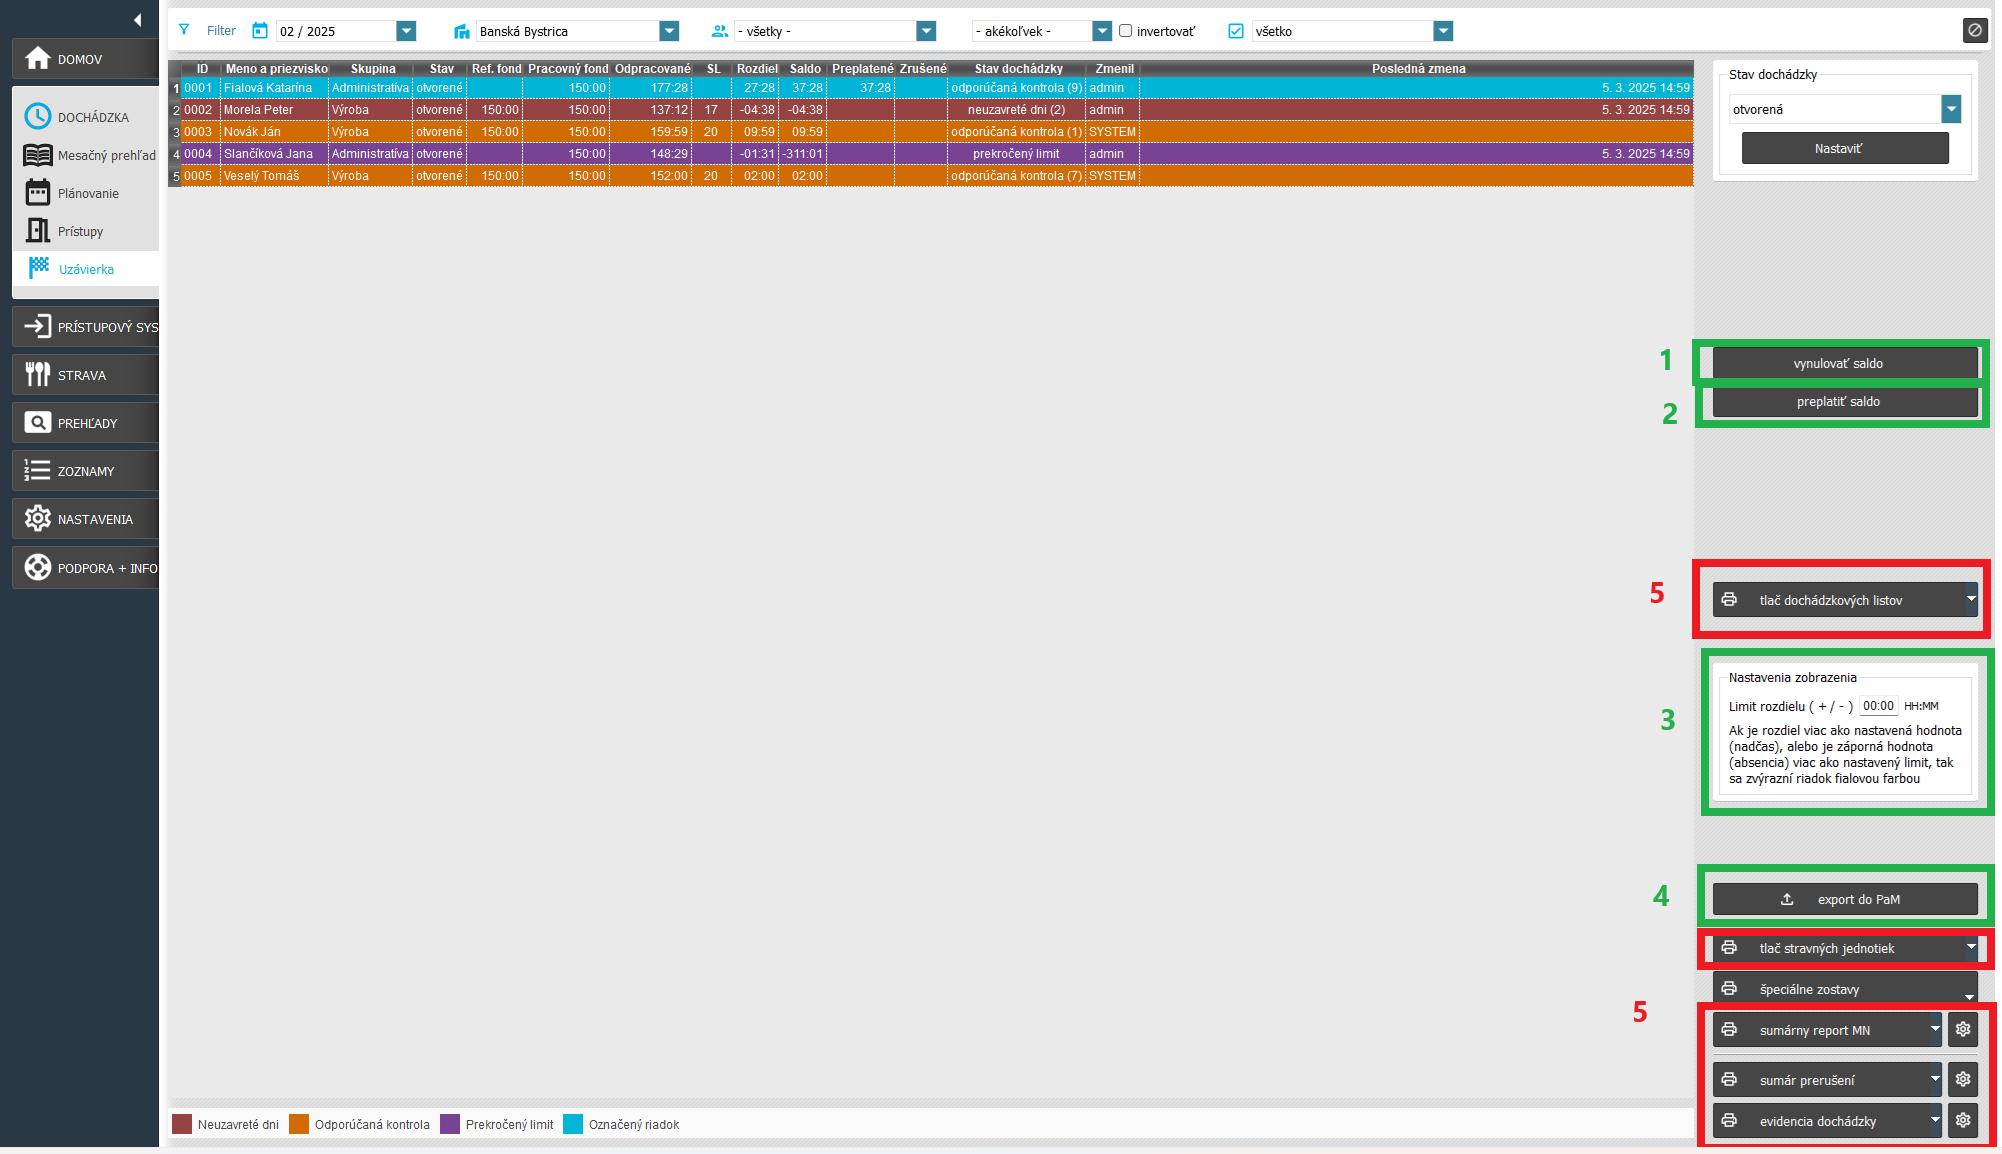
Task: Click the Limit rozdielu time input field
Action: 1878,706
